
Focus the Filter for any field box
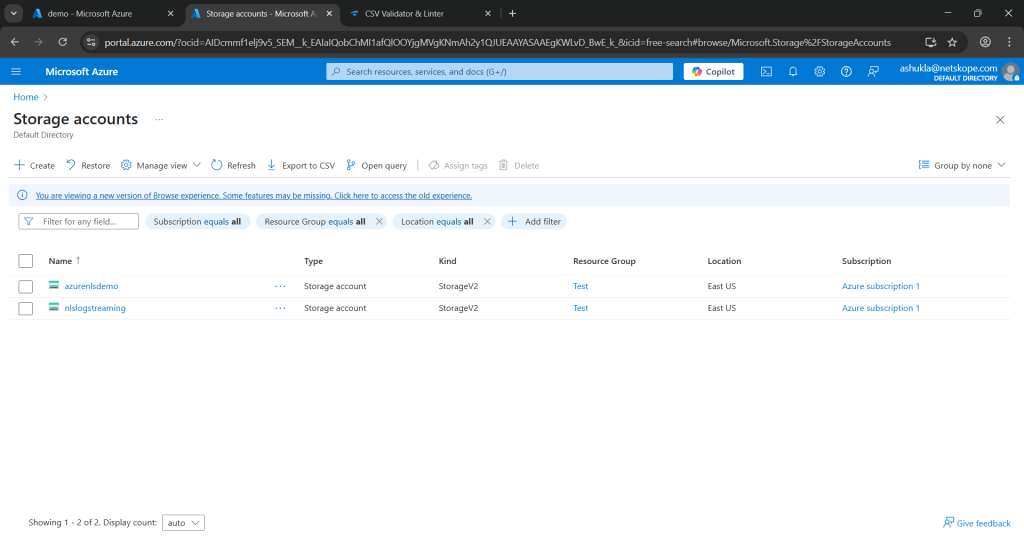78,222
